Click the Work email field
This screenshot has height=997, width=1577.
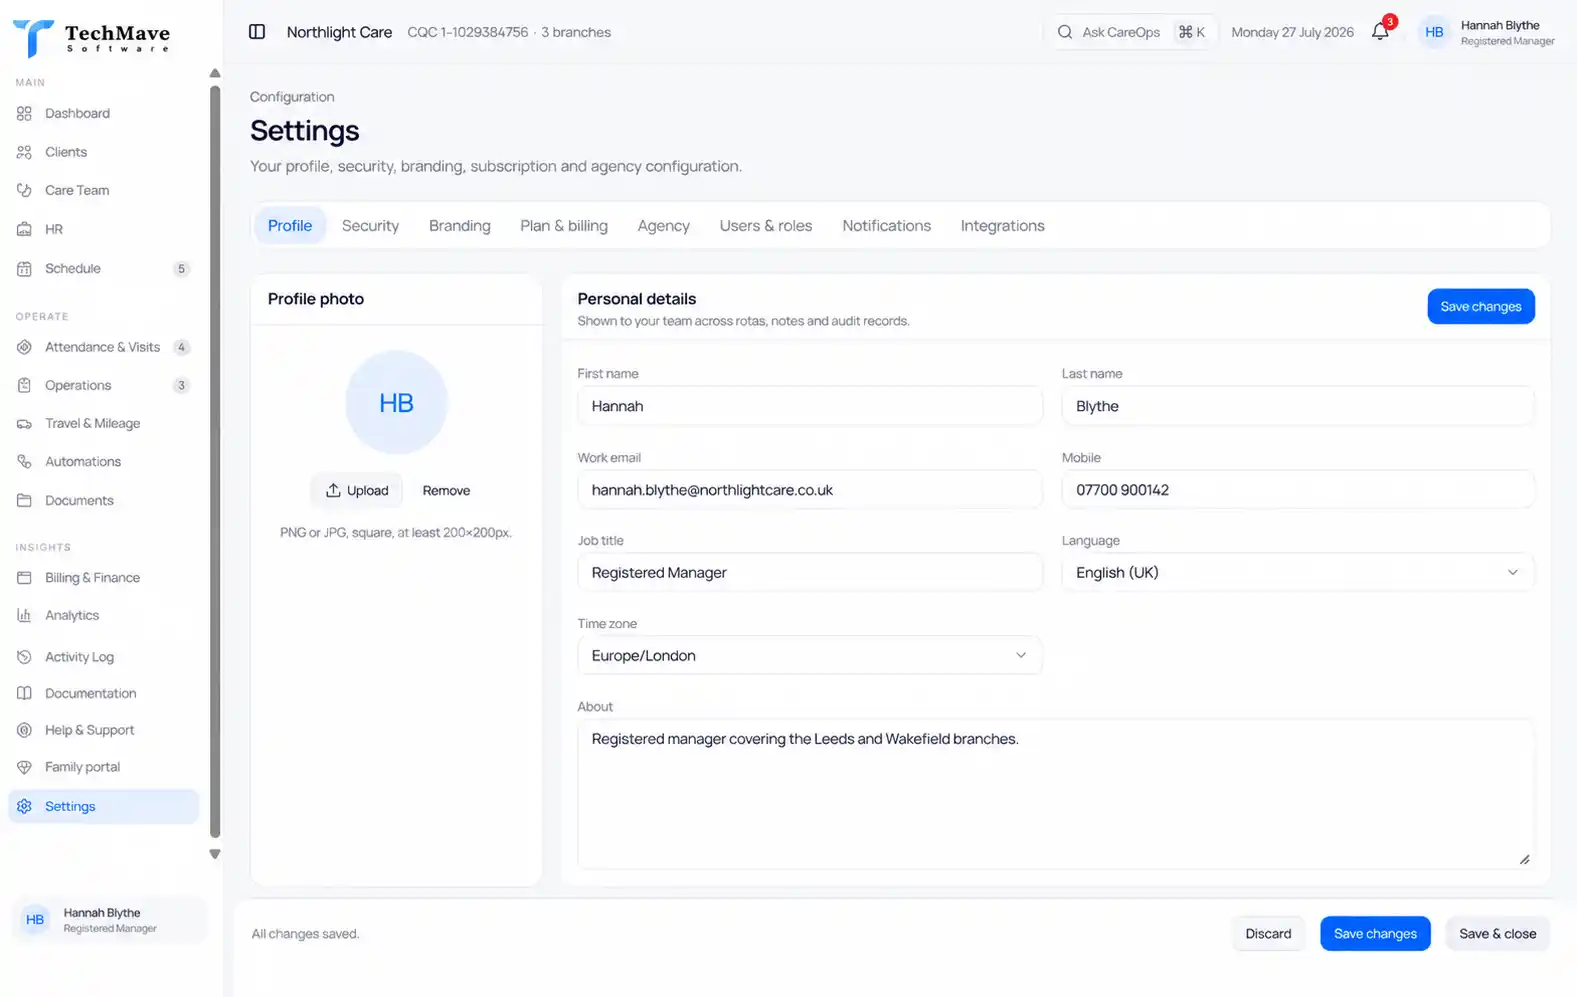tap(809, 490)
